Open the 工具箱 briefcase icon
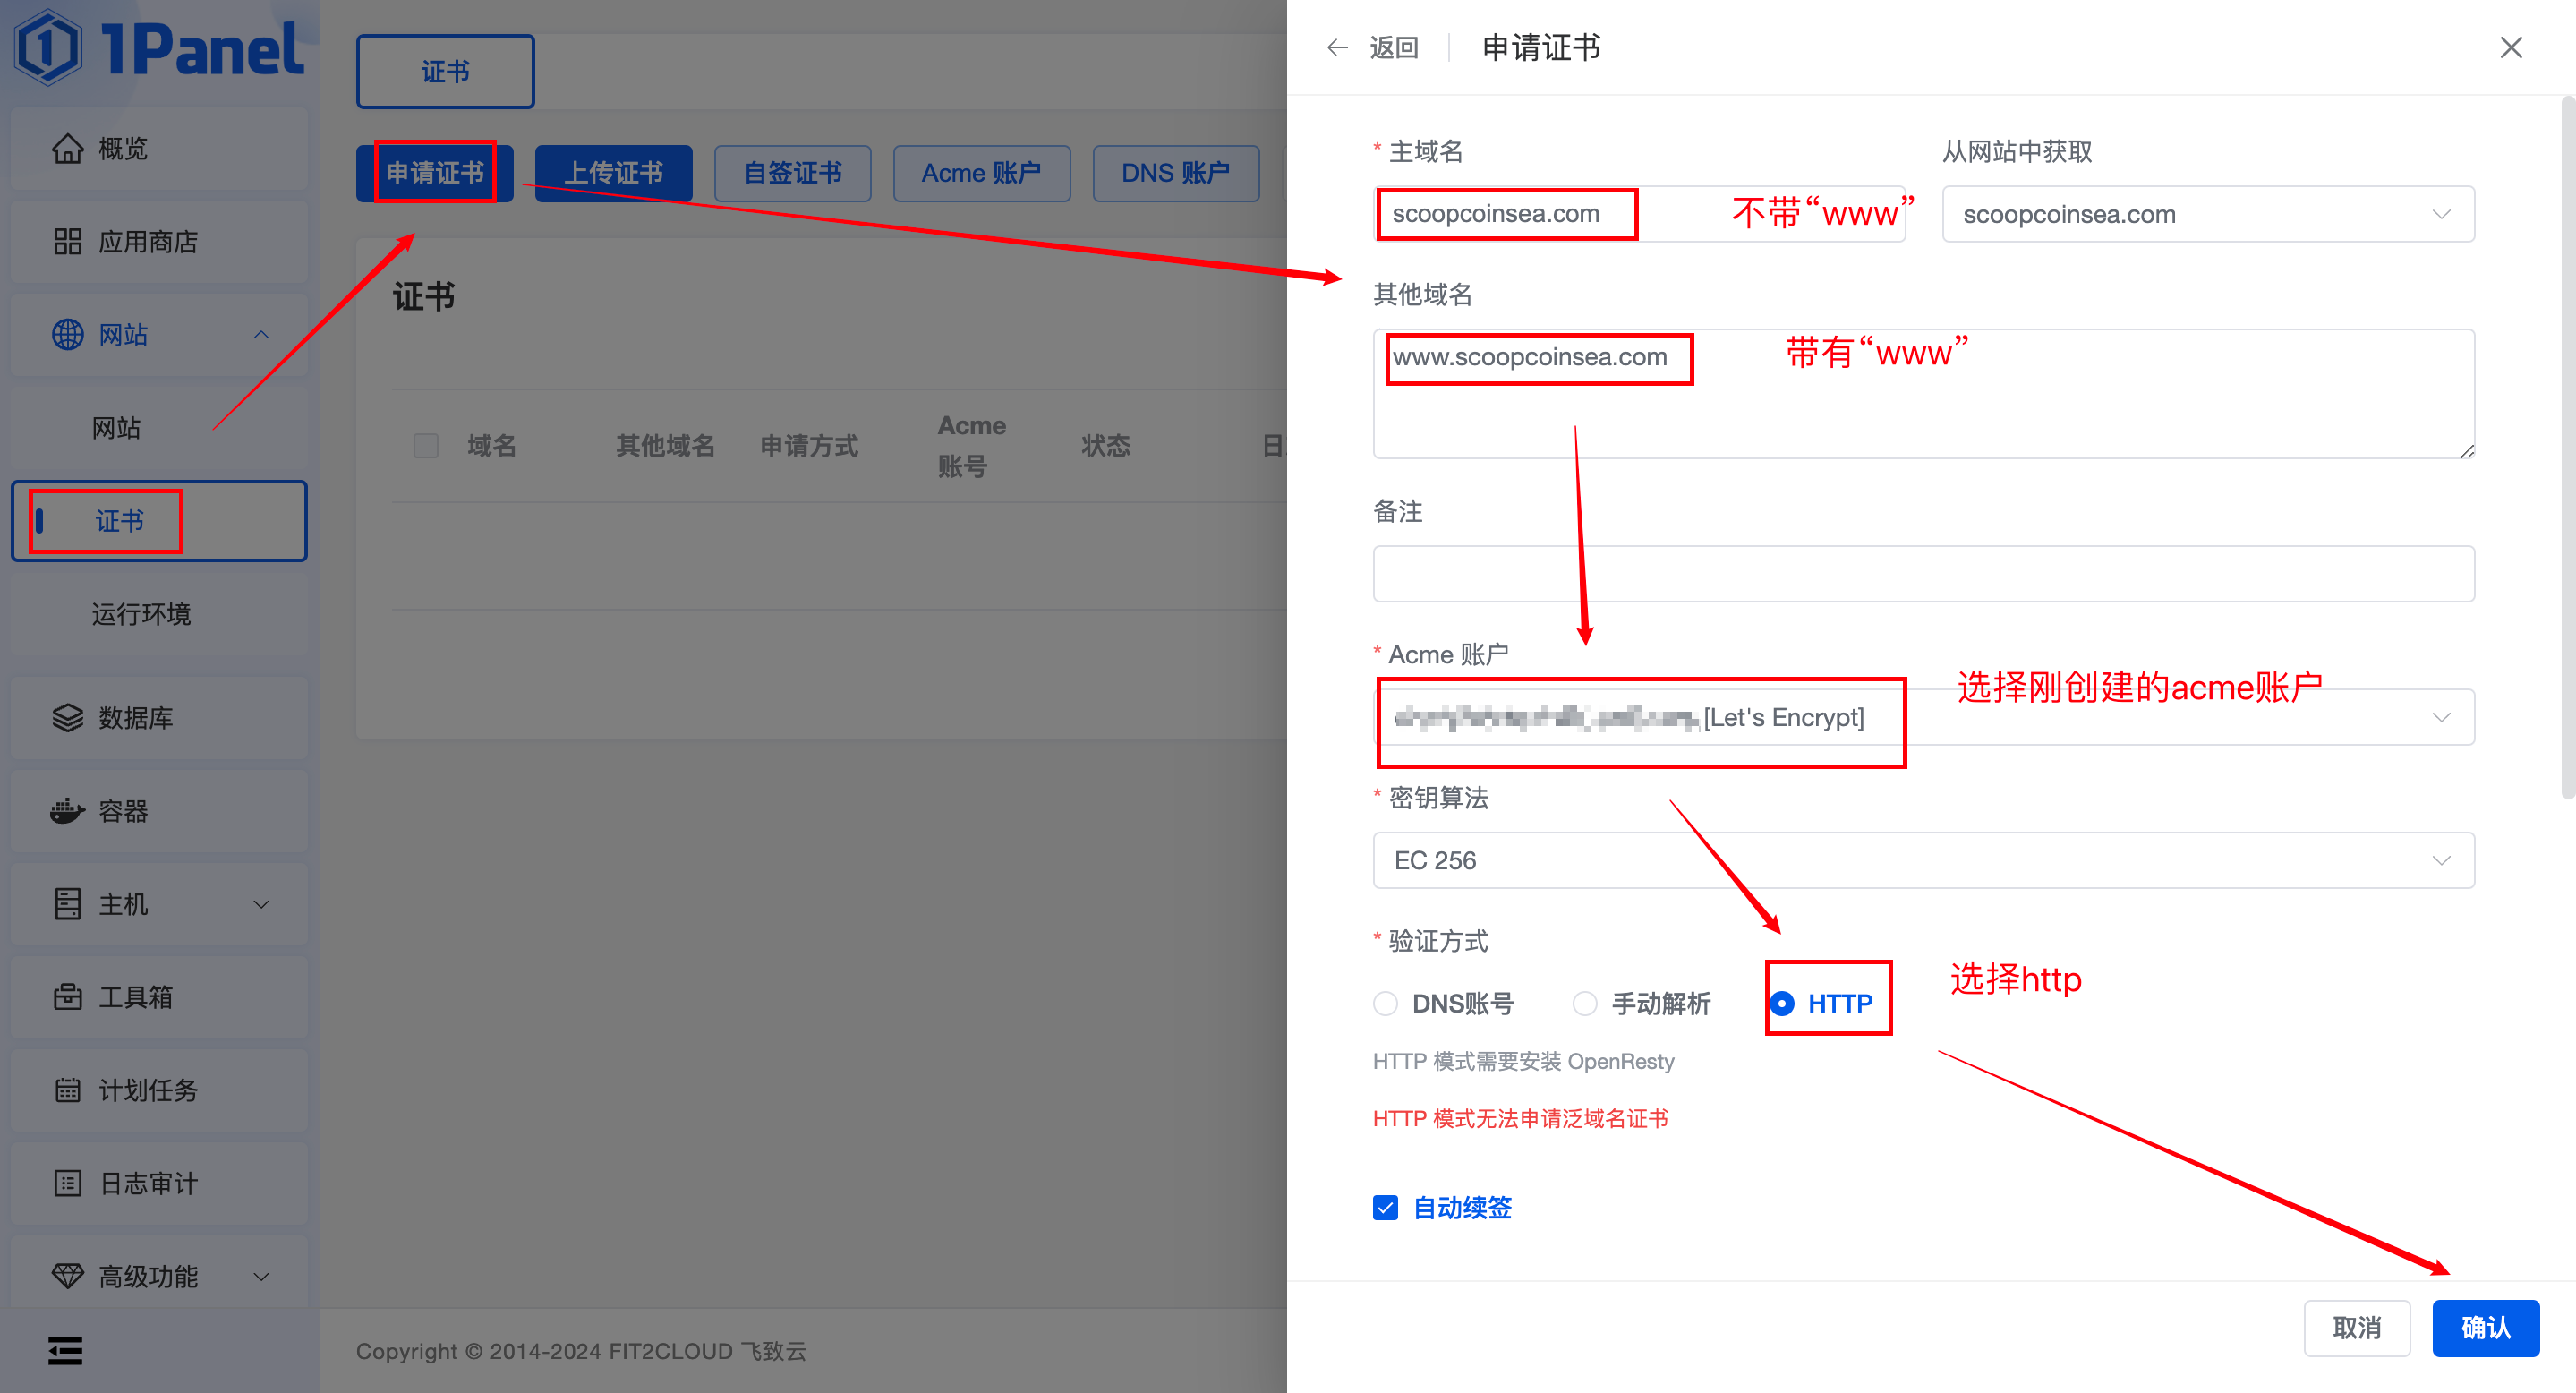Viewport: 2576px width, 1393px height. pos(67,997)
